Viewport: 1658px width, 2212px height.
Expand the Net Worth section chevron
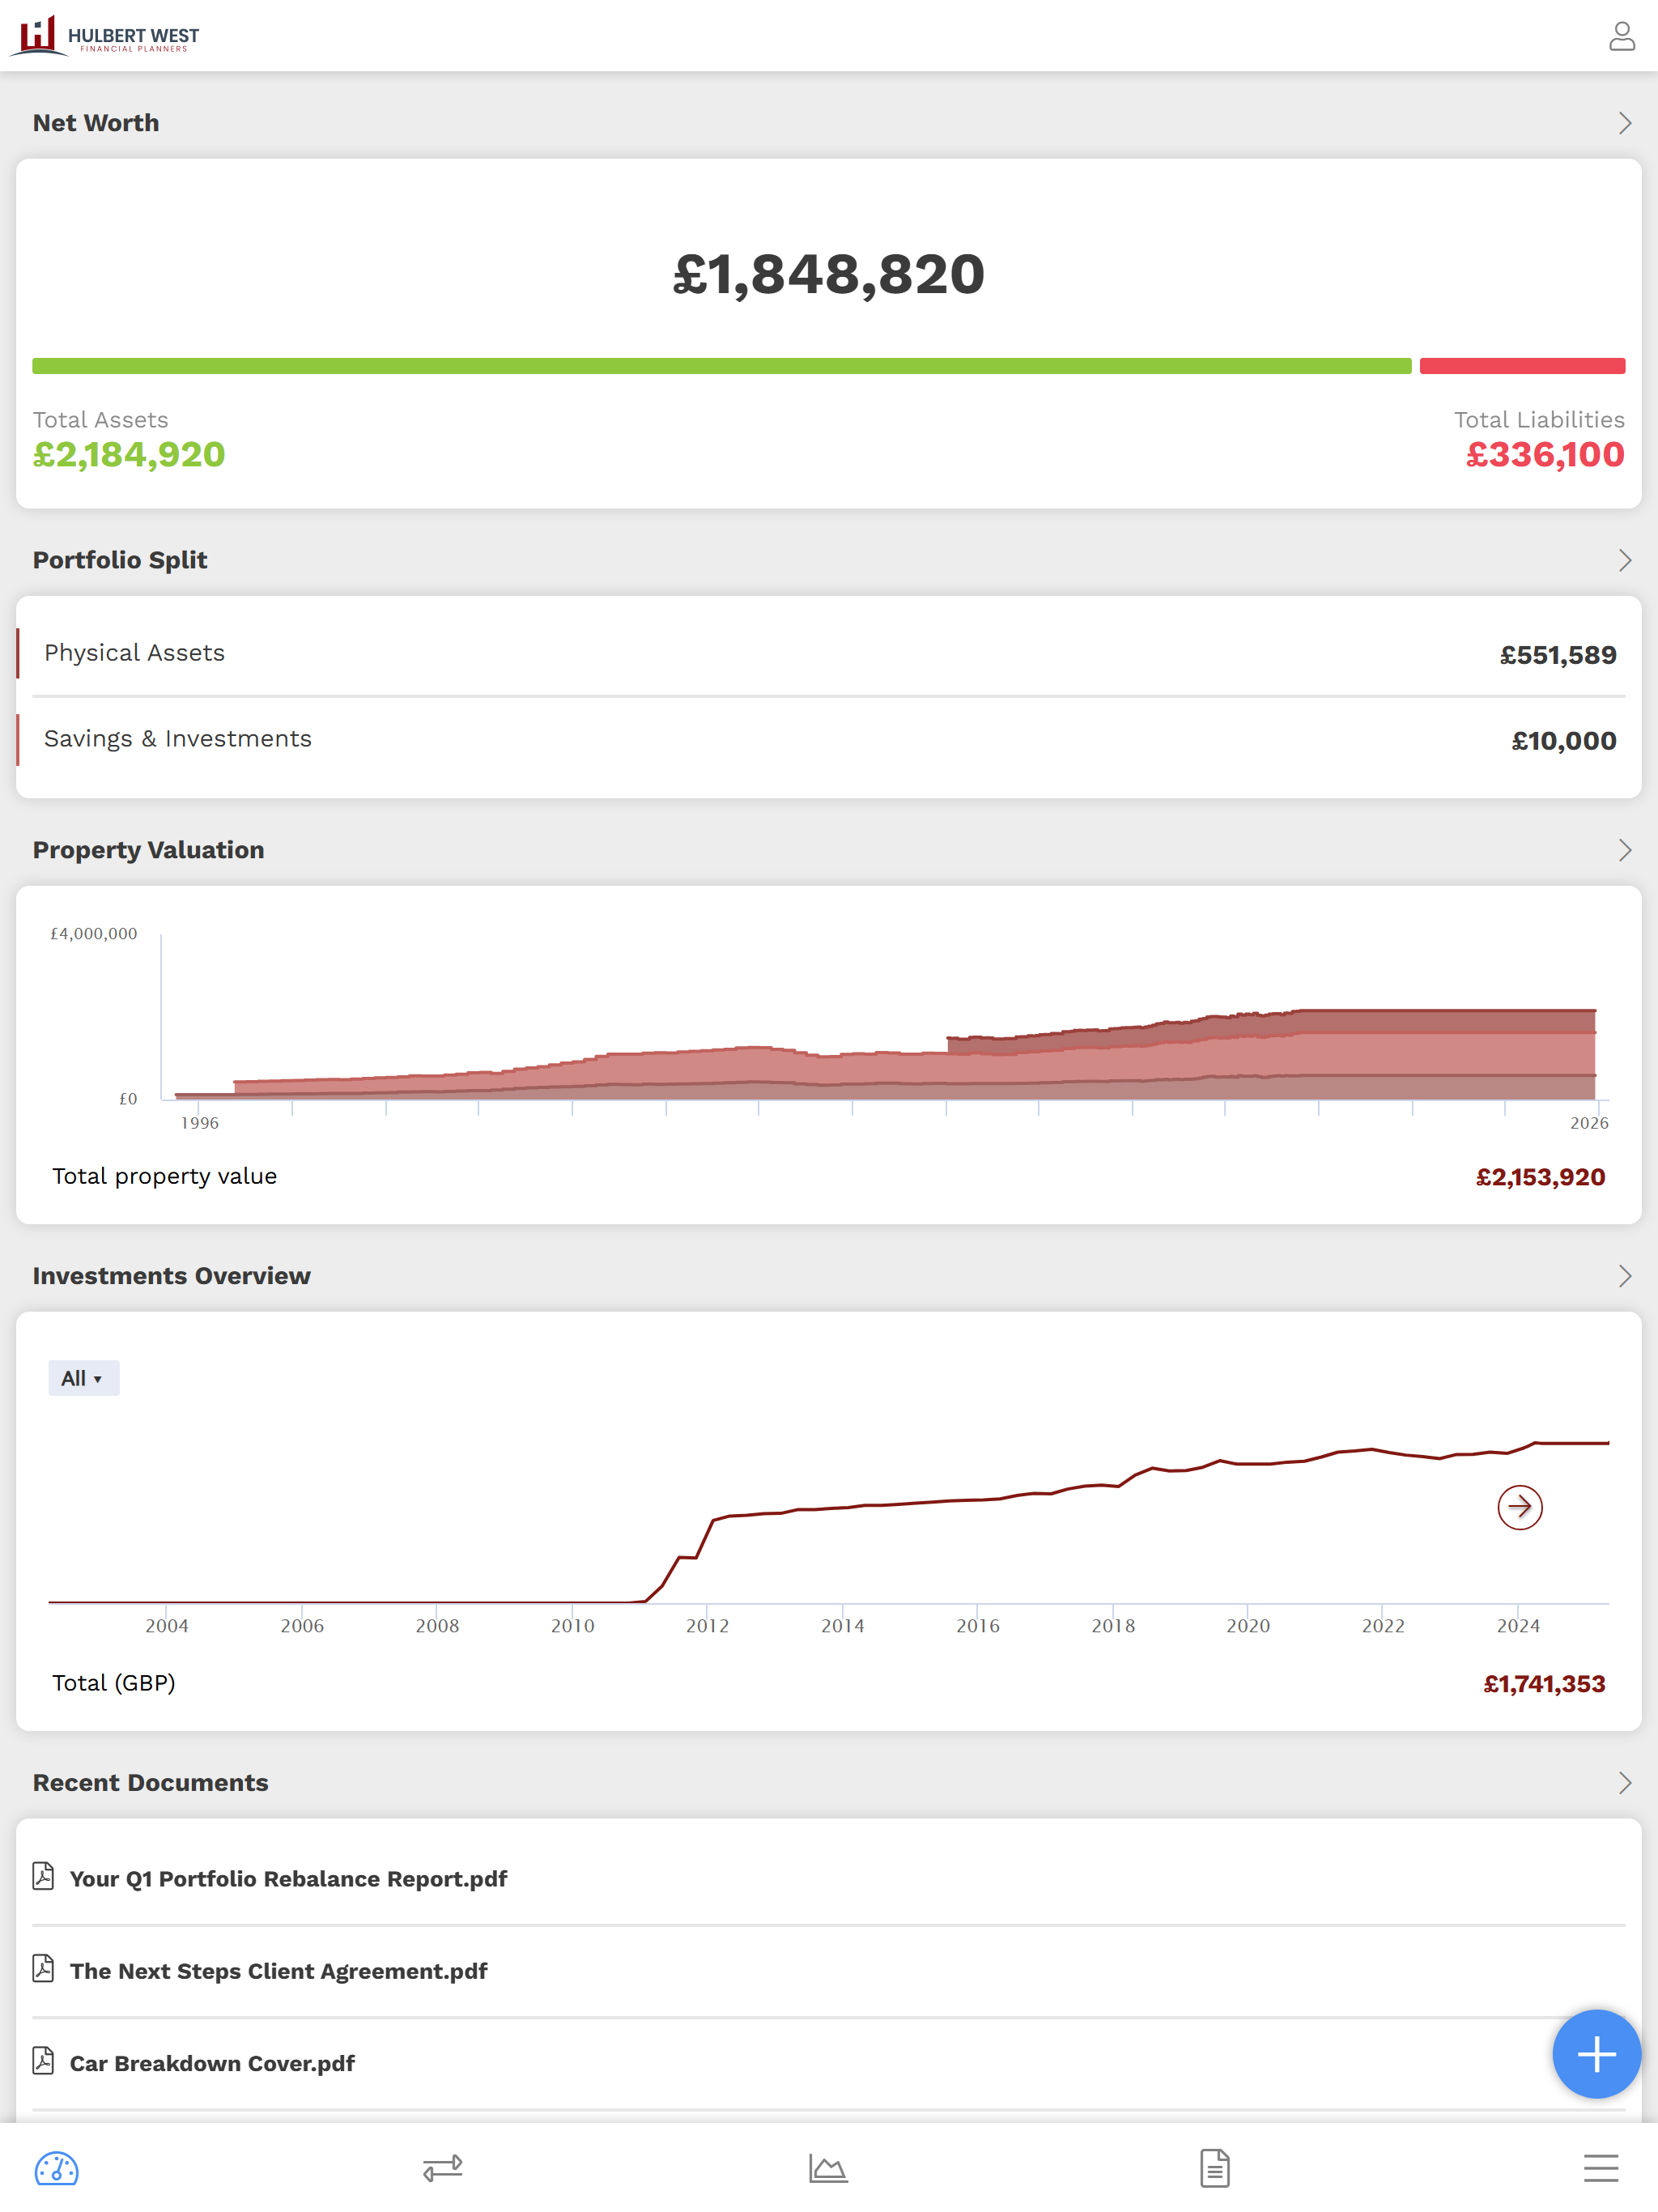point(1624,123)
